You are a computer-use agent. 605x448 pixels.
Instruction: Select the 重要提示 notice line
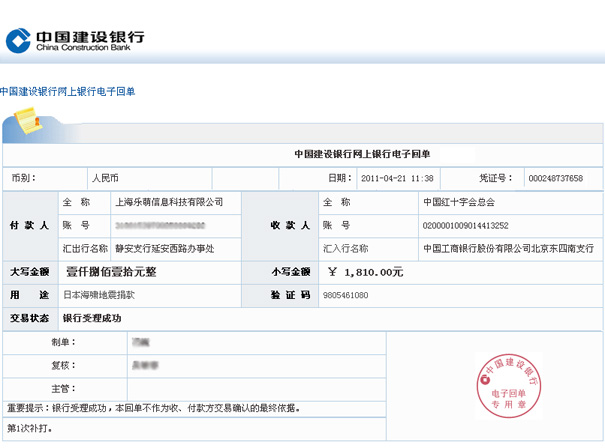pyautogui.click(x=154, y=408)
